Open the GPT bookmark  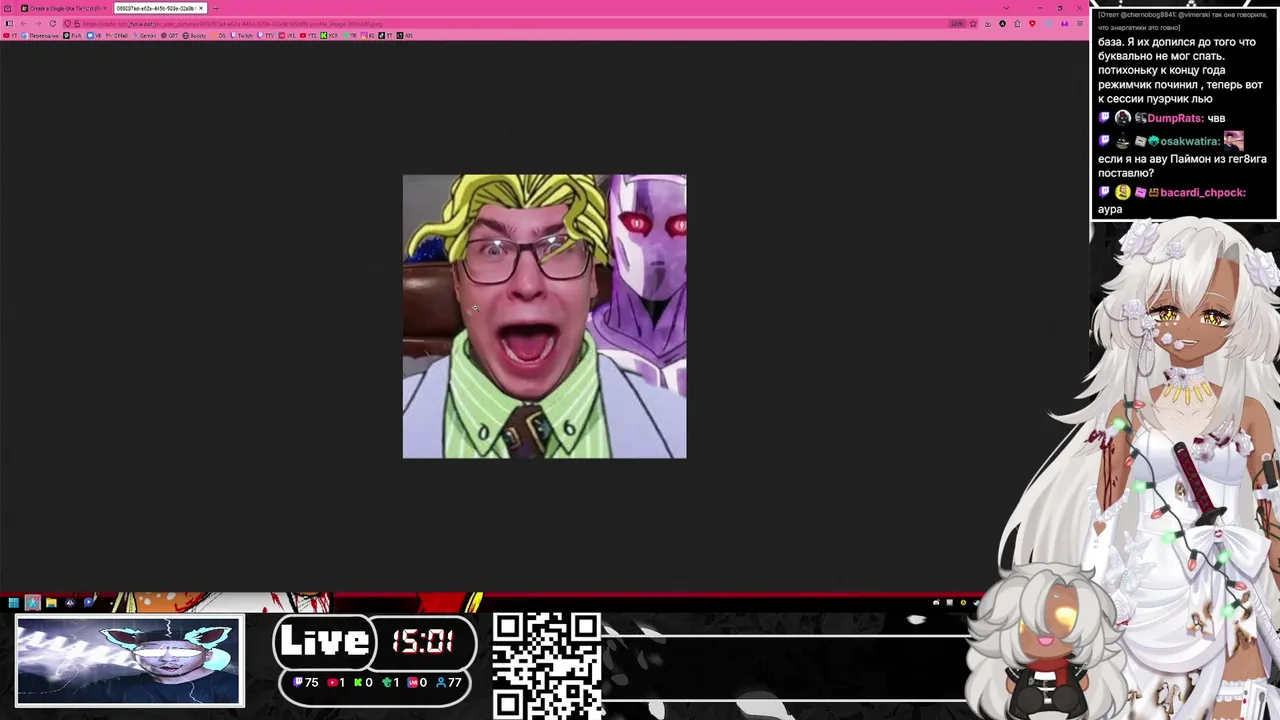(x=170, y=35)
